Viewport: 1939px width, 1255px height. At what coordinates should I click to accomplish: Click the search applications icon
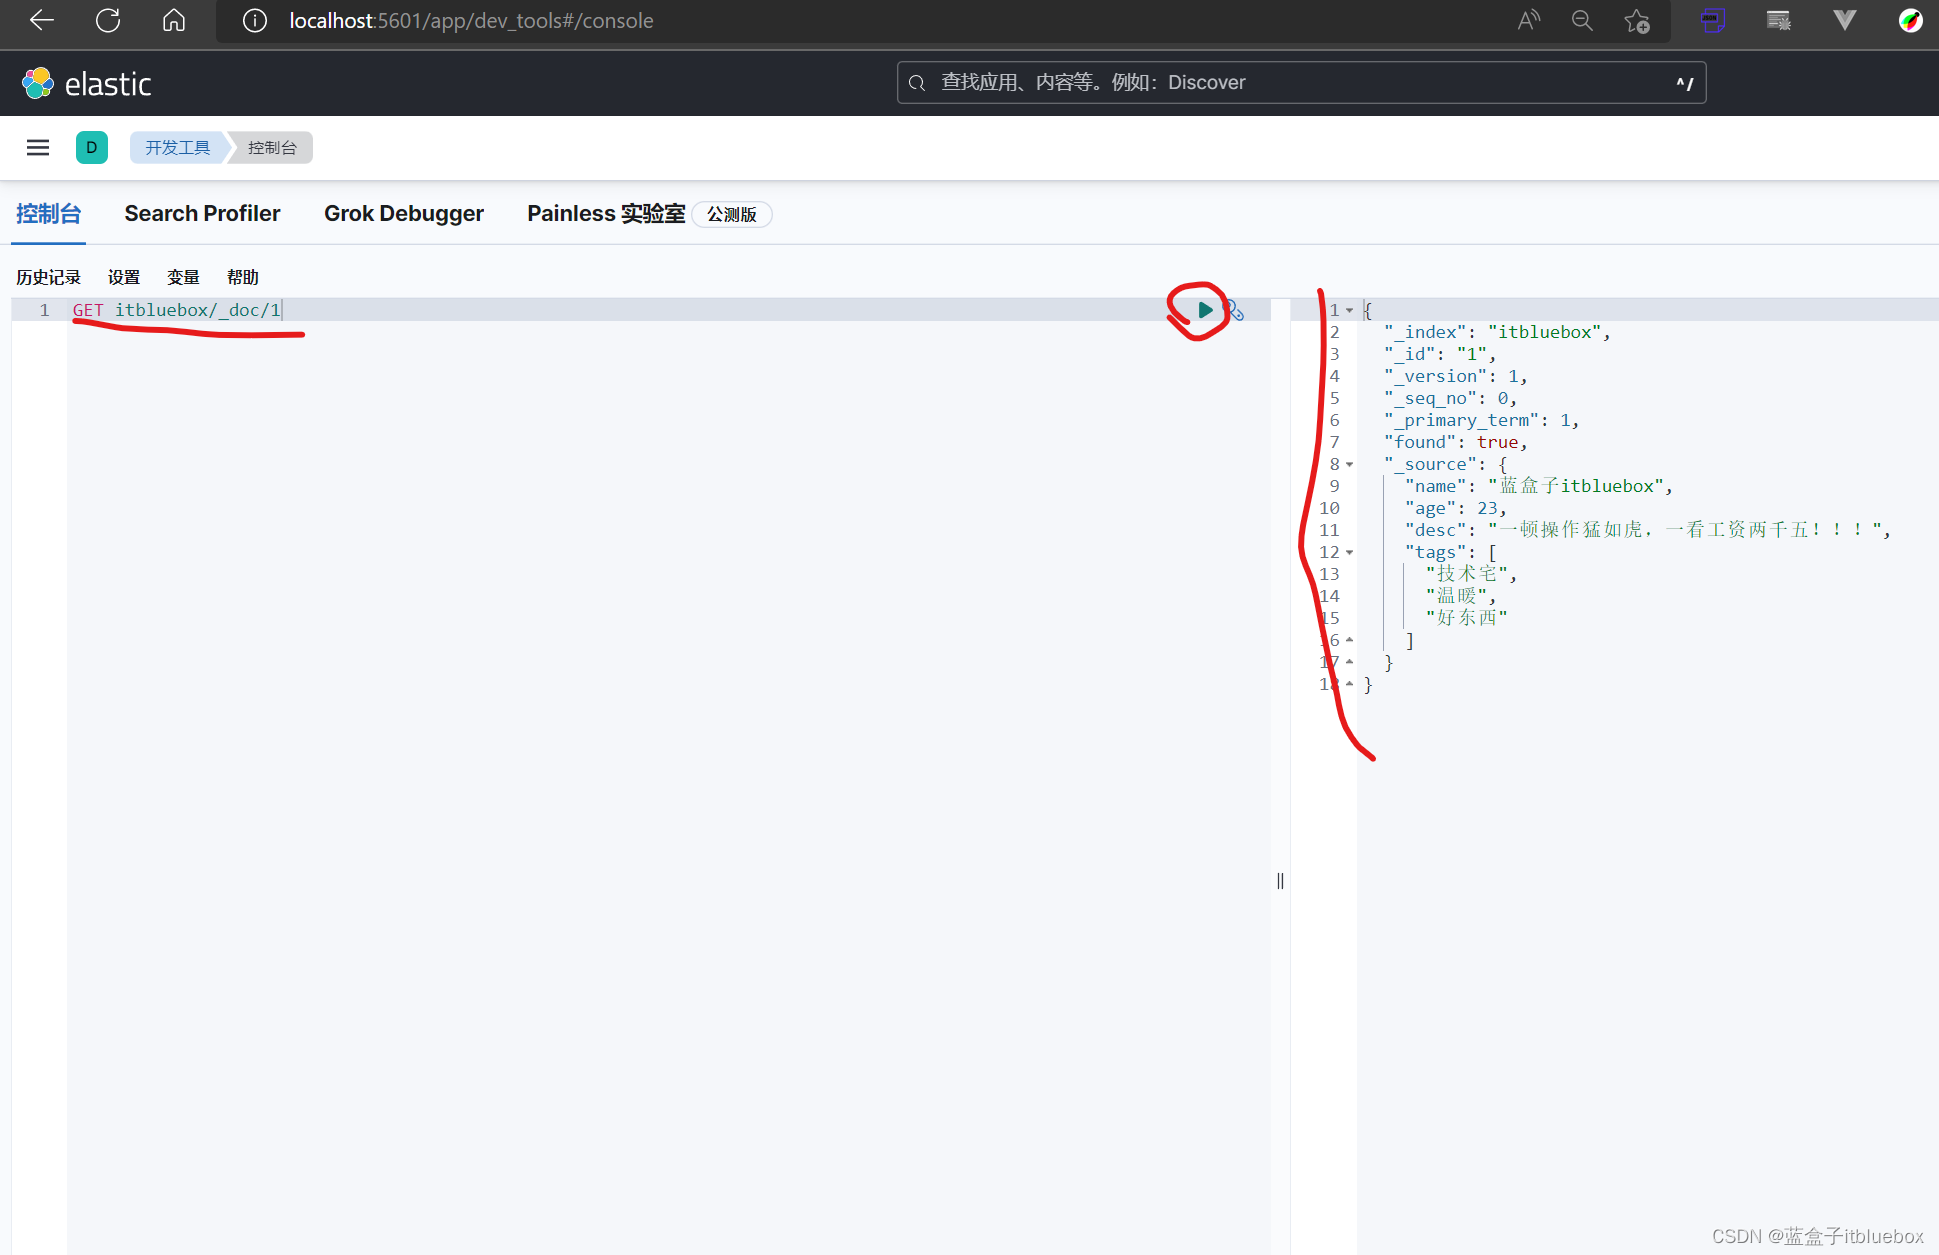coord(917,82)
